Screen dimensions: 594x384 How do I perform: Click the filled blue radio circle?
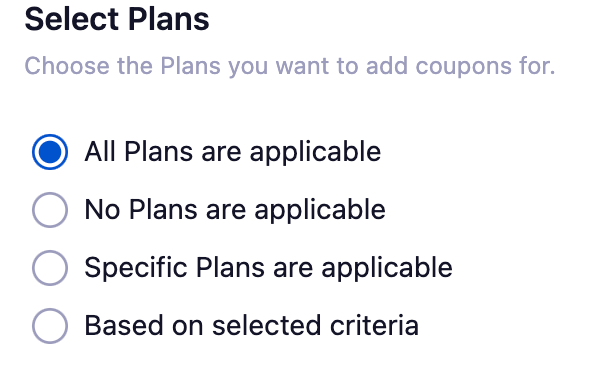tap(50, 152)
